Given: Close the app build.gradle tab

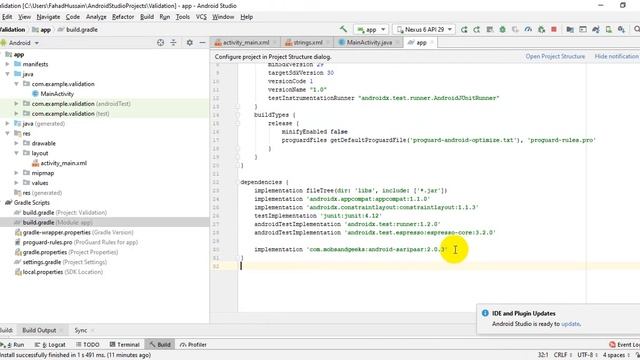Looking at the screenshot, I should (432, 42).
